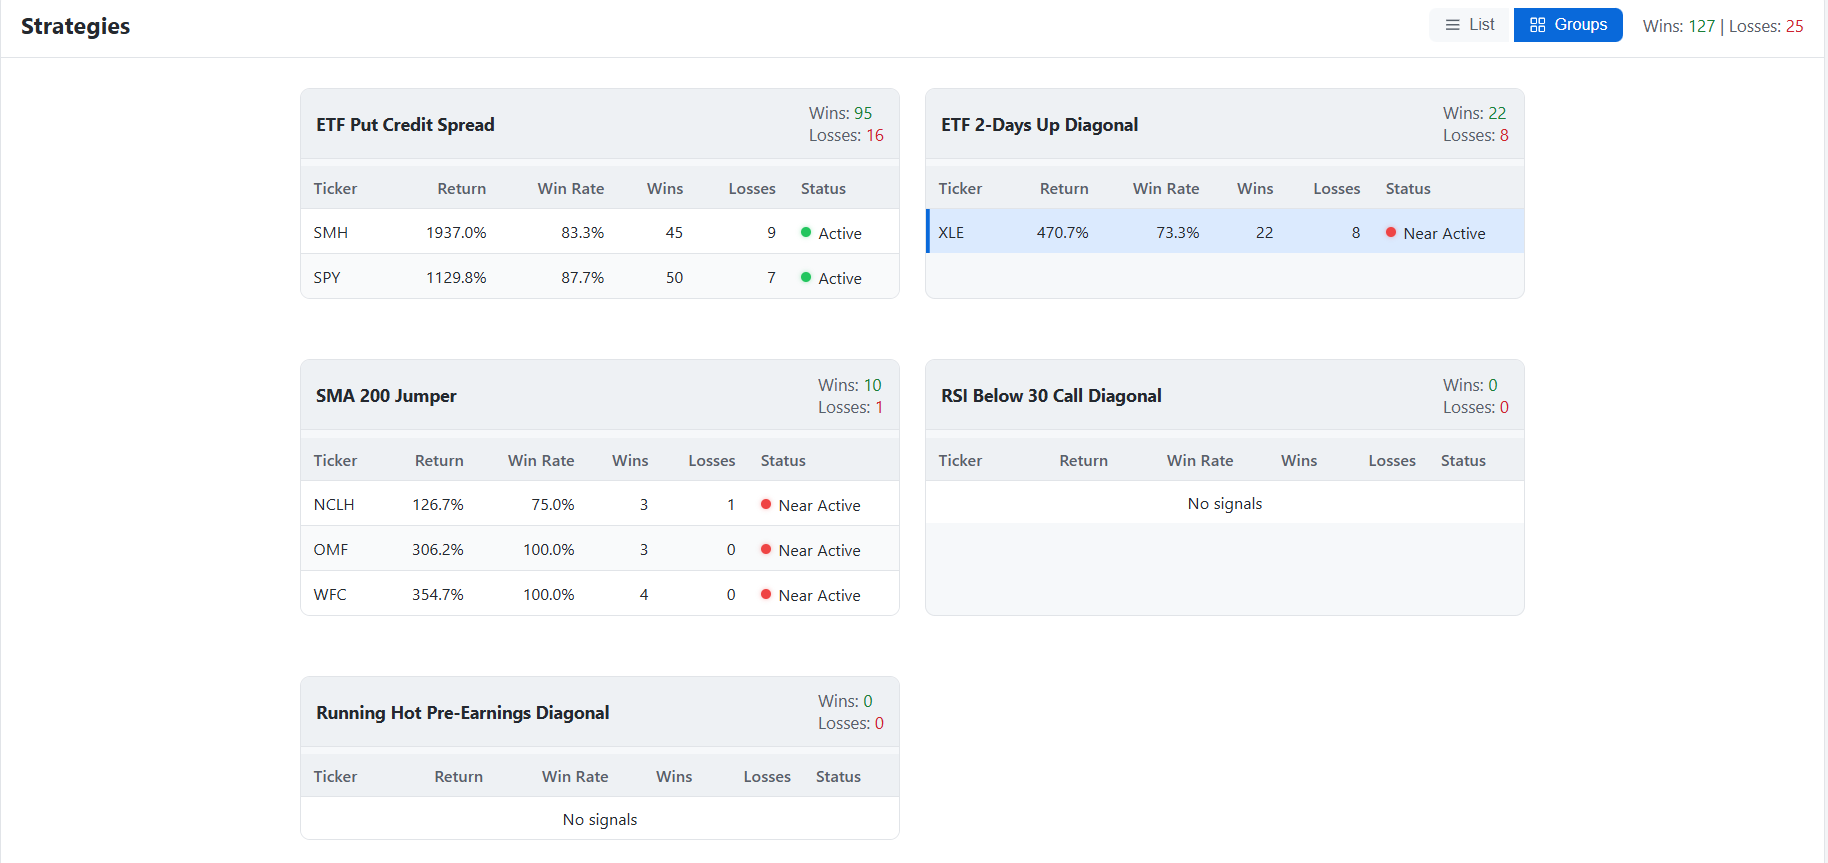Switch to List view
Viewport: 1828px width, 863px height.
point(1470,25)
